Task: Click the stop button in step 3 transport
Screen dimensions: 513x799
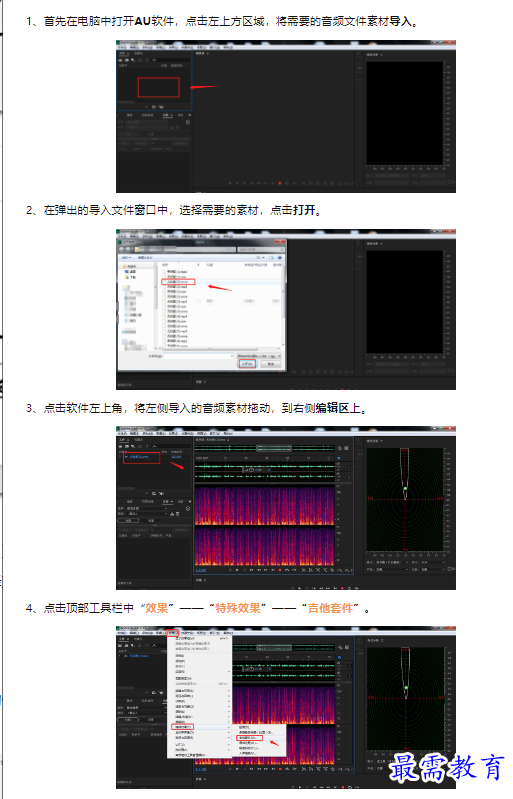Action: 230,570
